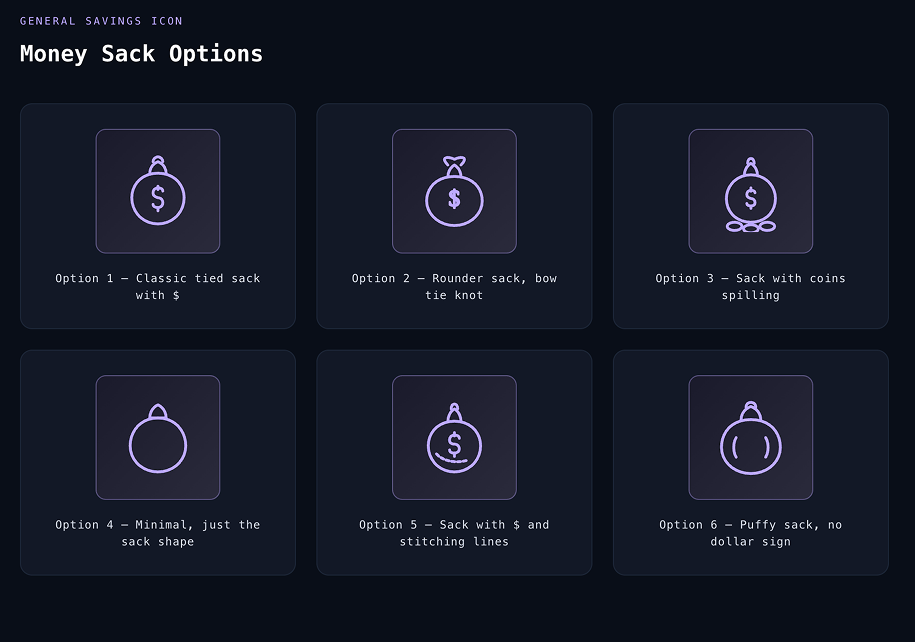Select the minimal sack shape icon
This screenshot has width=915, height=643.
pos(157,437)
